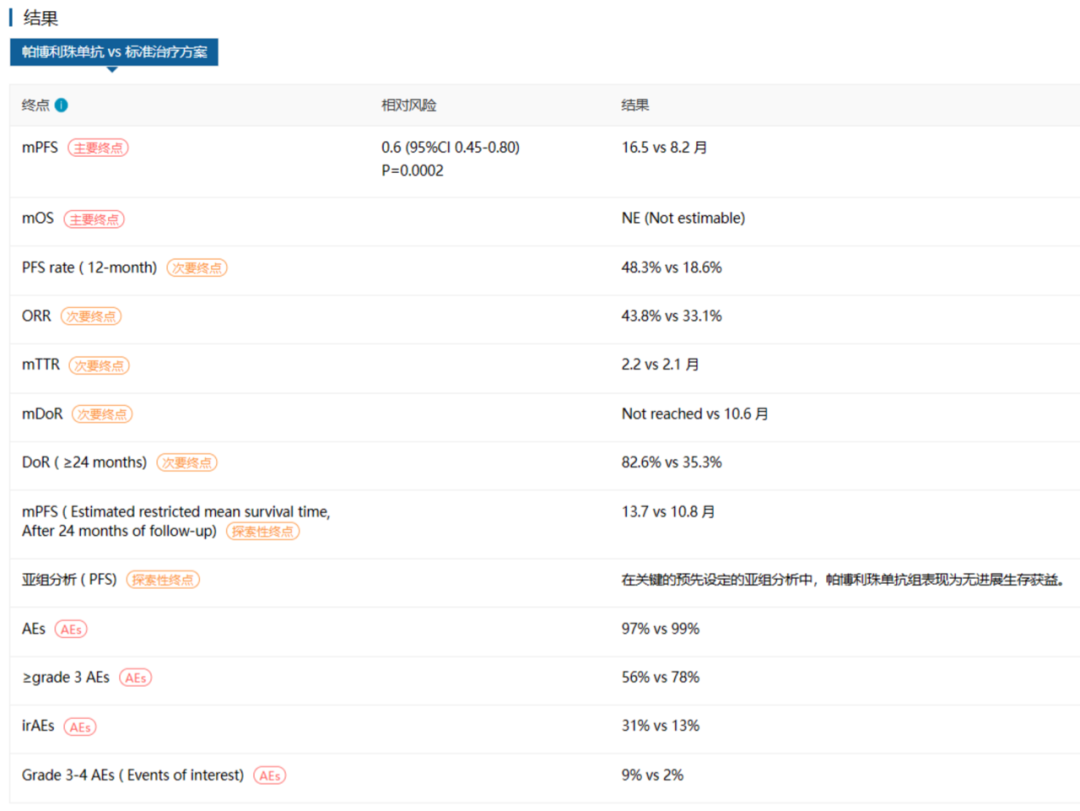This screenshot has height=811, width=1080.
Task: Click the 探索性终点 tag under restricted mean survival
Action: tap(263, 531)
